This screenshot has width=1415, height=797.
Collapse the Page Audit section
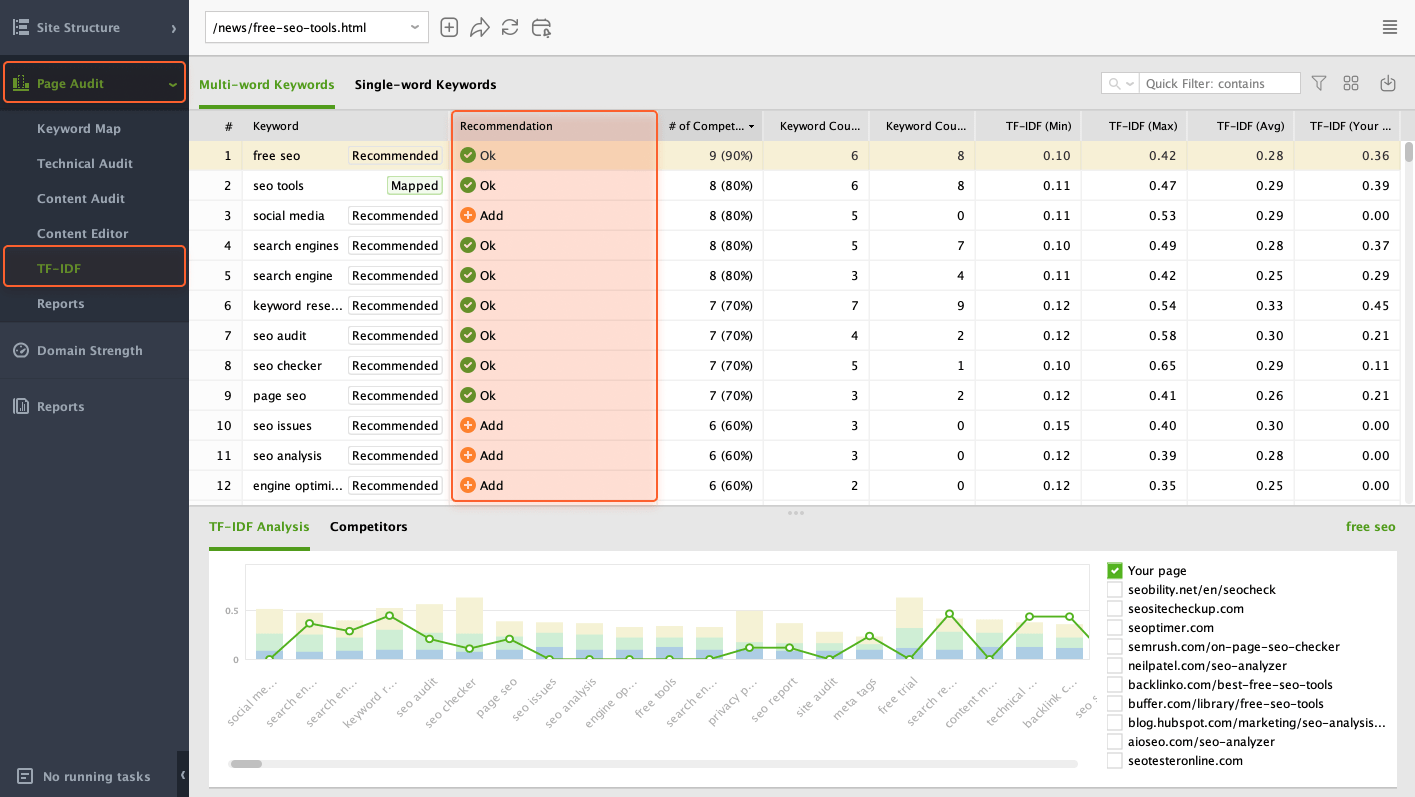point(173,85)
